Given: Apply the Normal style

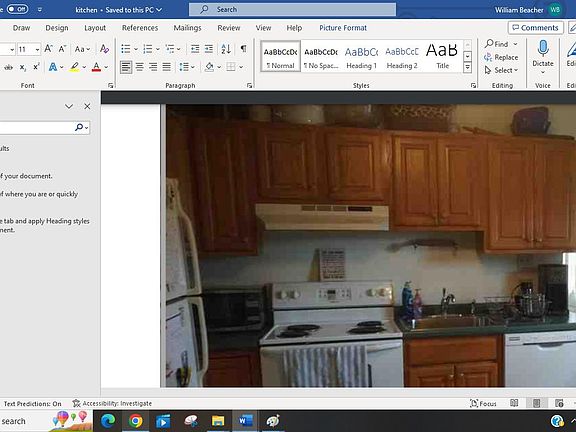Looking at the screenshot, I should [281, 56].
